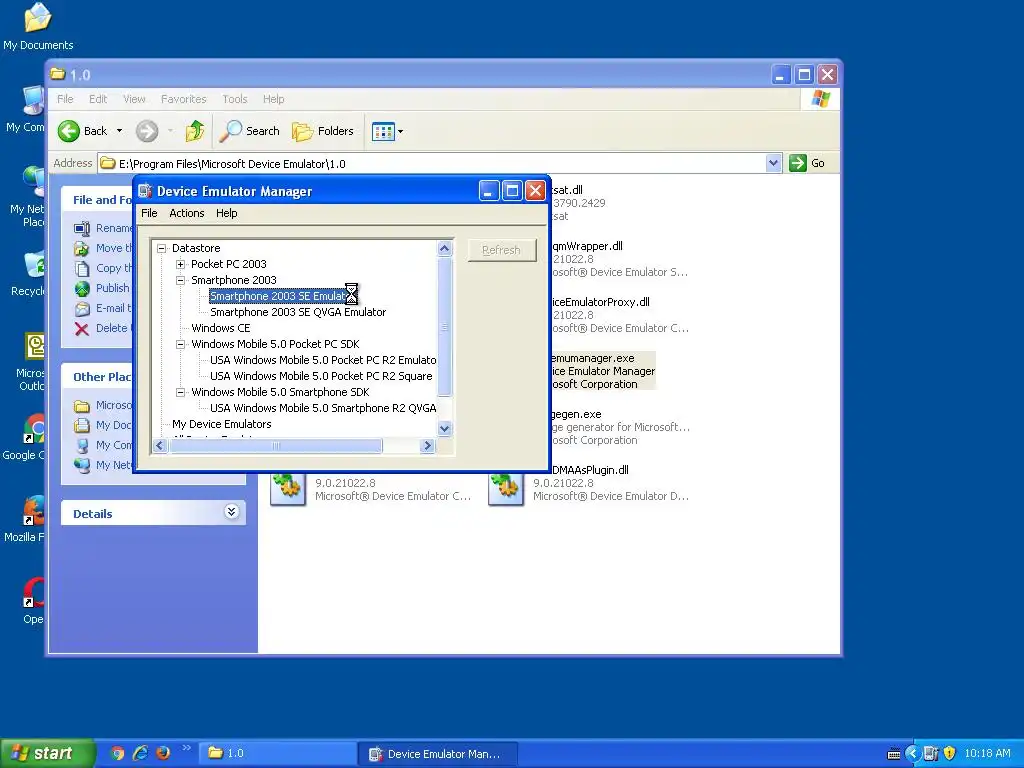The width and height of the screenshot is (1024, 768).
Task: Click the tree's vertical scrollbar up arrow
Action: pyautogui.click(x=445, y=248)
